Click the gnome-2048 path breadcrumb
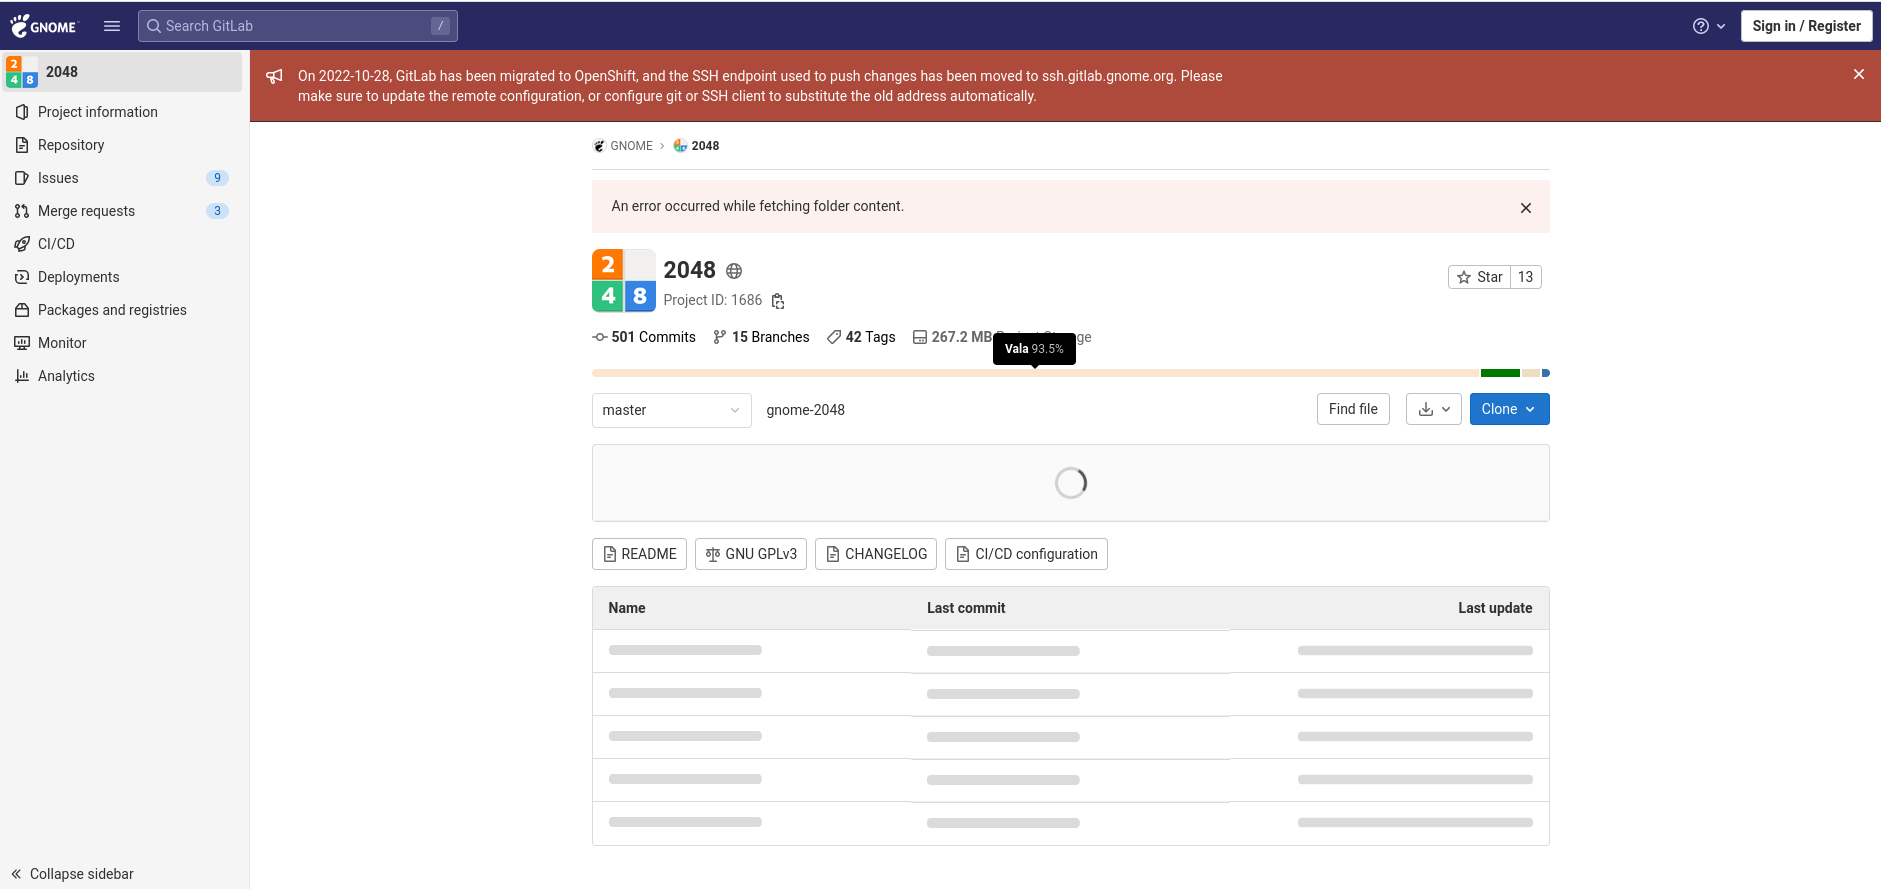The height and width of the screenshot is (889, 1881). pos(805,410)
